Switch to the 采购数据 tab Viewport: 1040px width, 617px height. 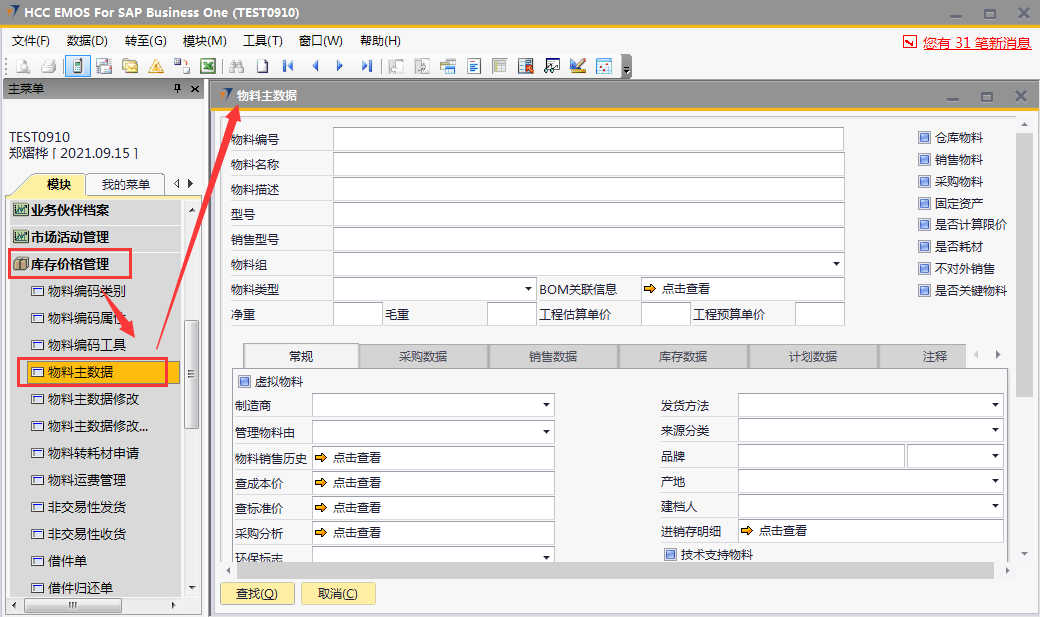pos(423,356)
